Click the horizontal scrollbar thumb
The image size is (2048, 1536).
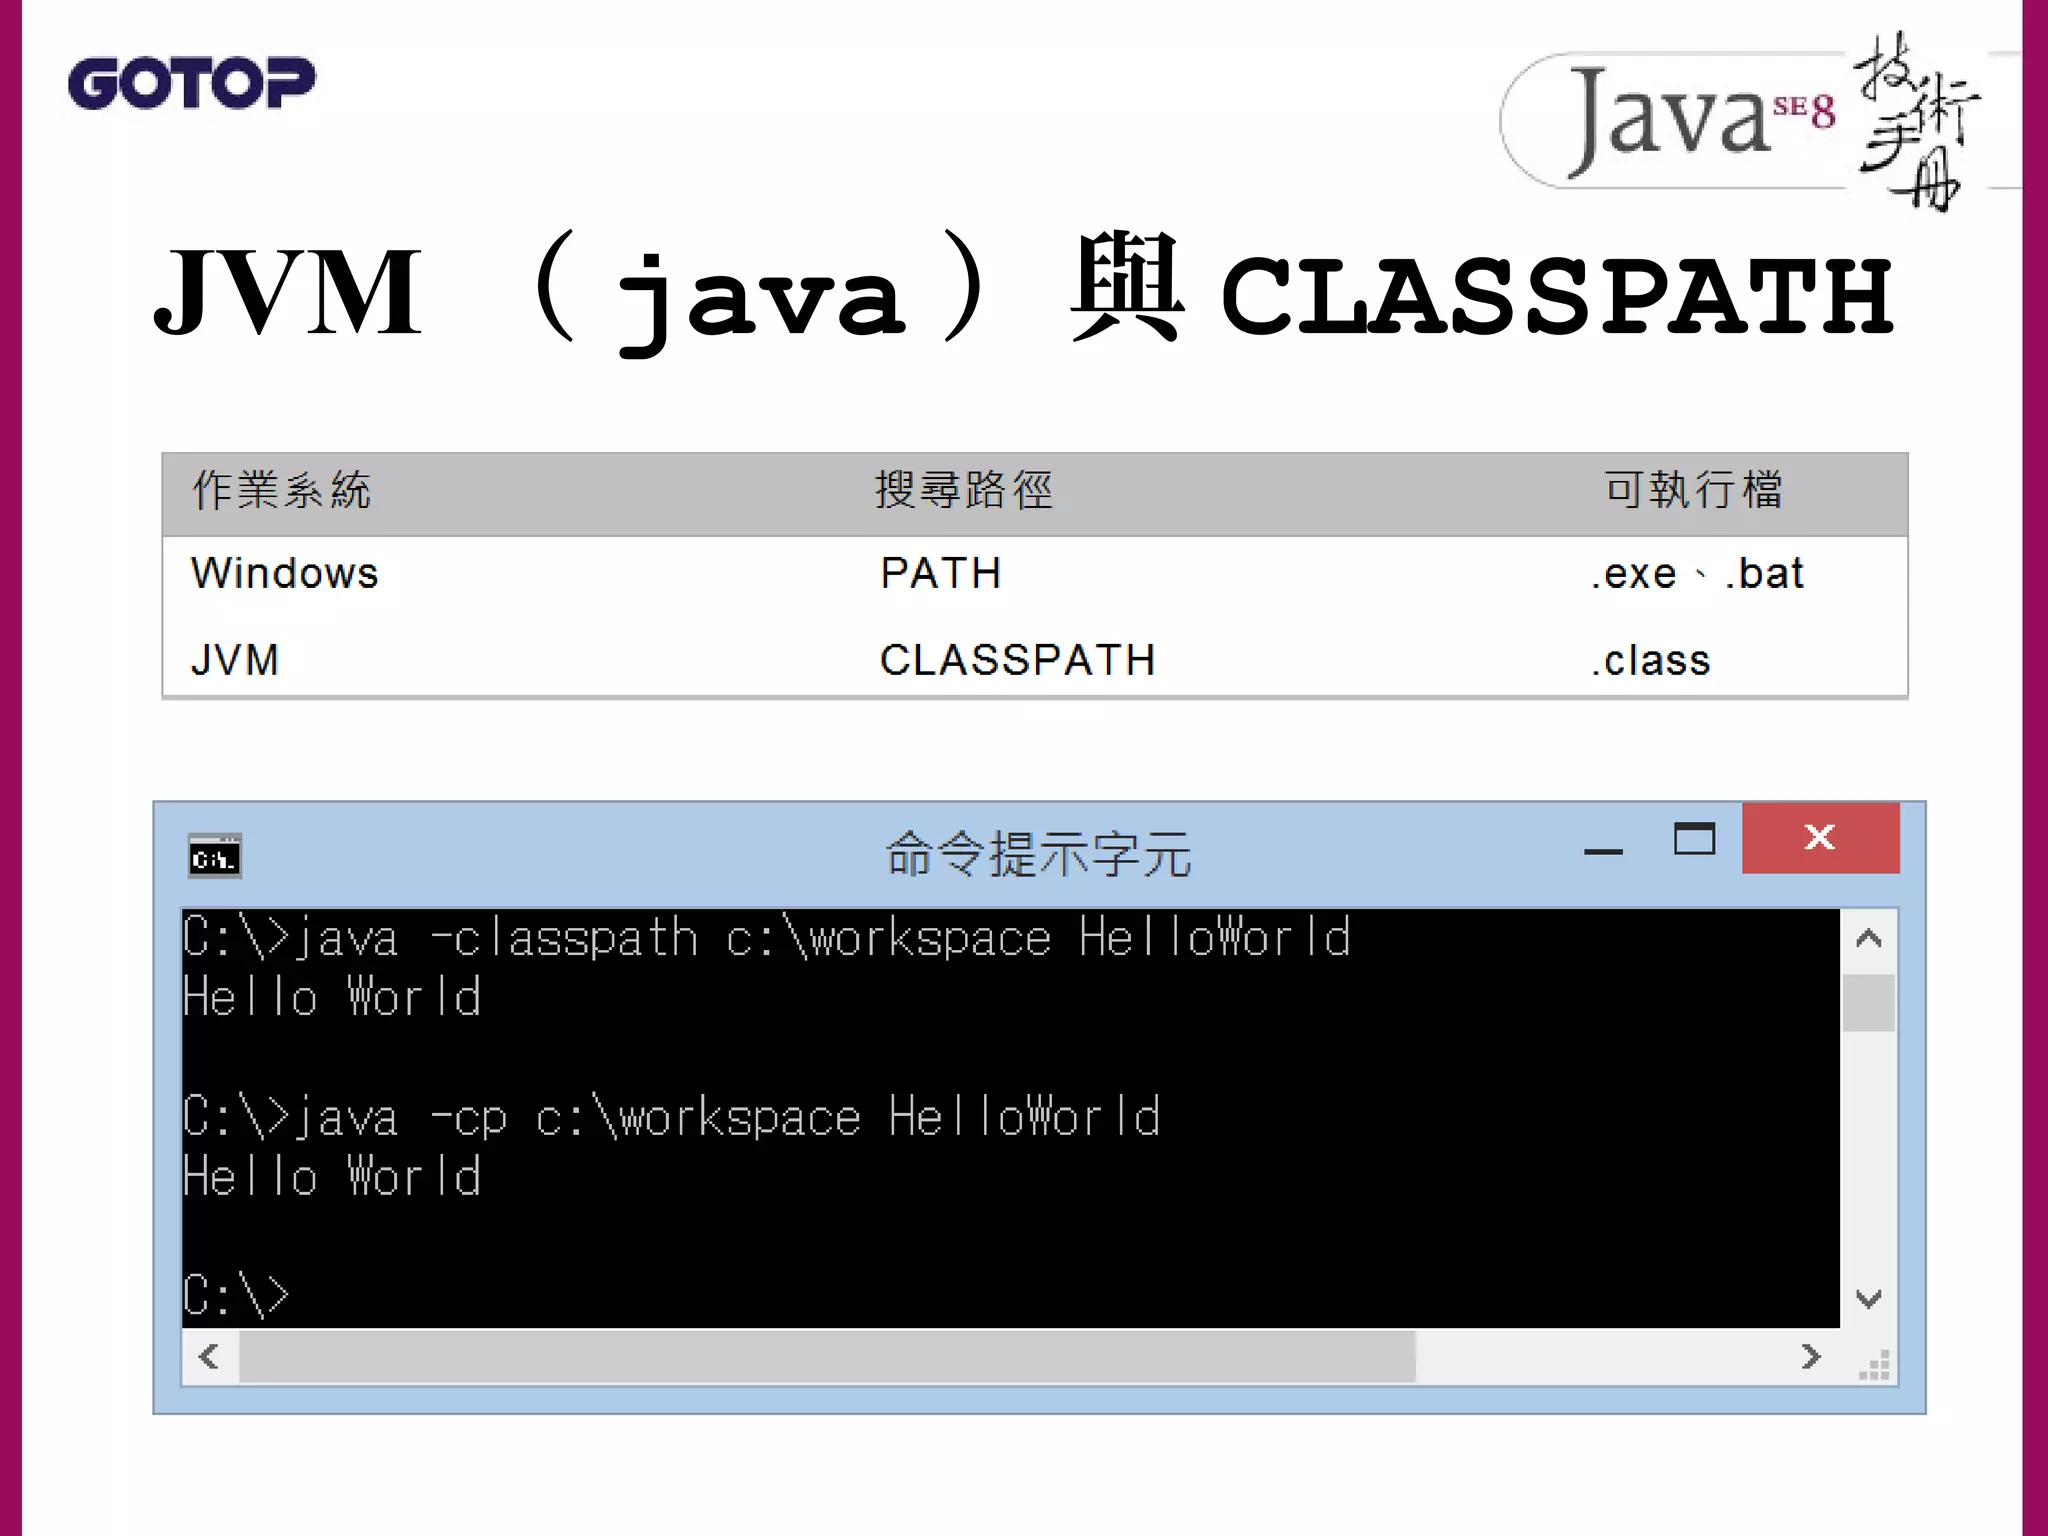pyautogui.click(x=827, y=1357)
